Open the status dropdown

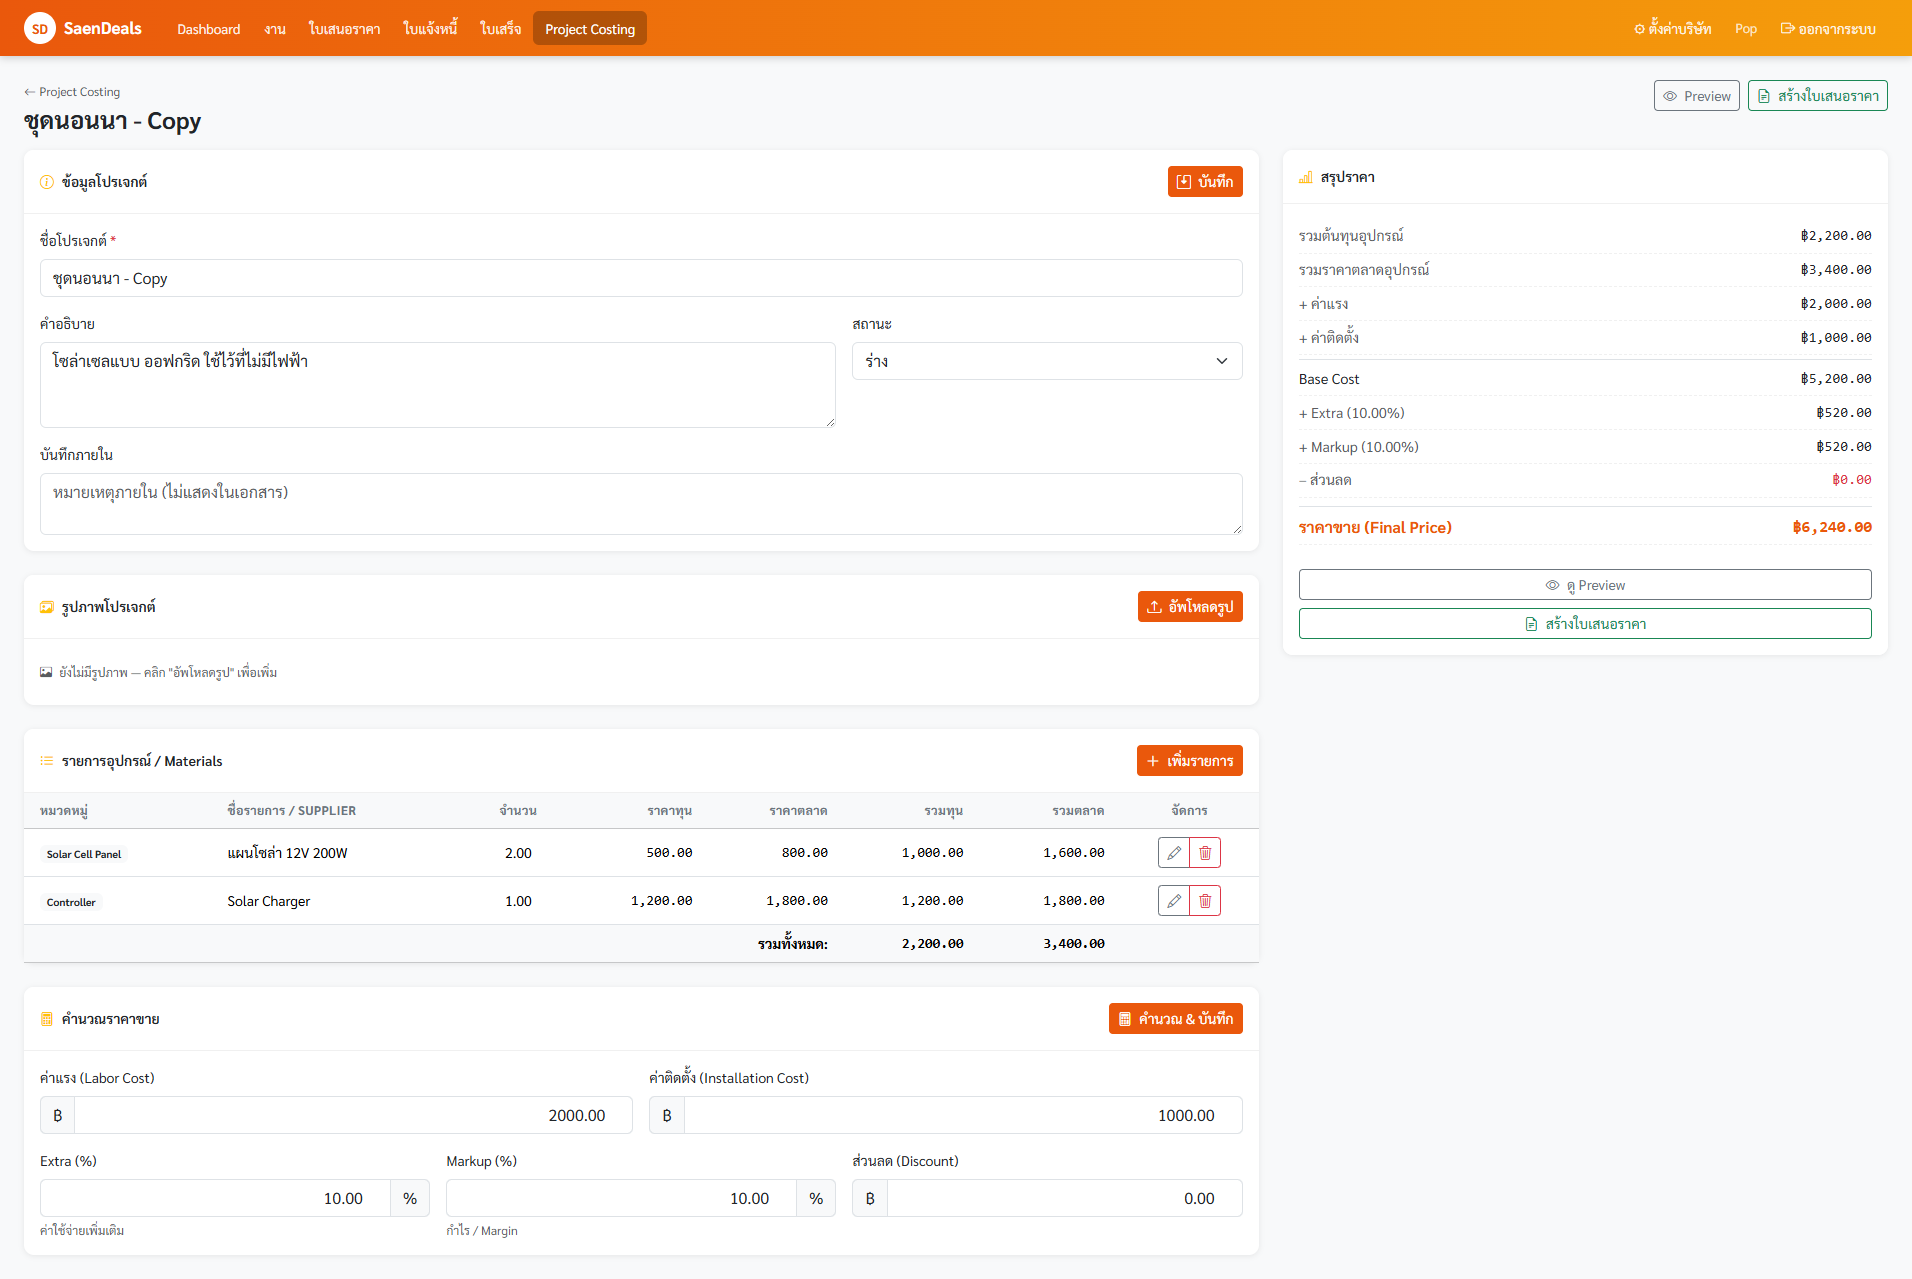coord(1047,361)
